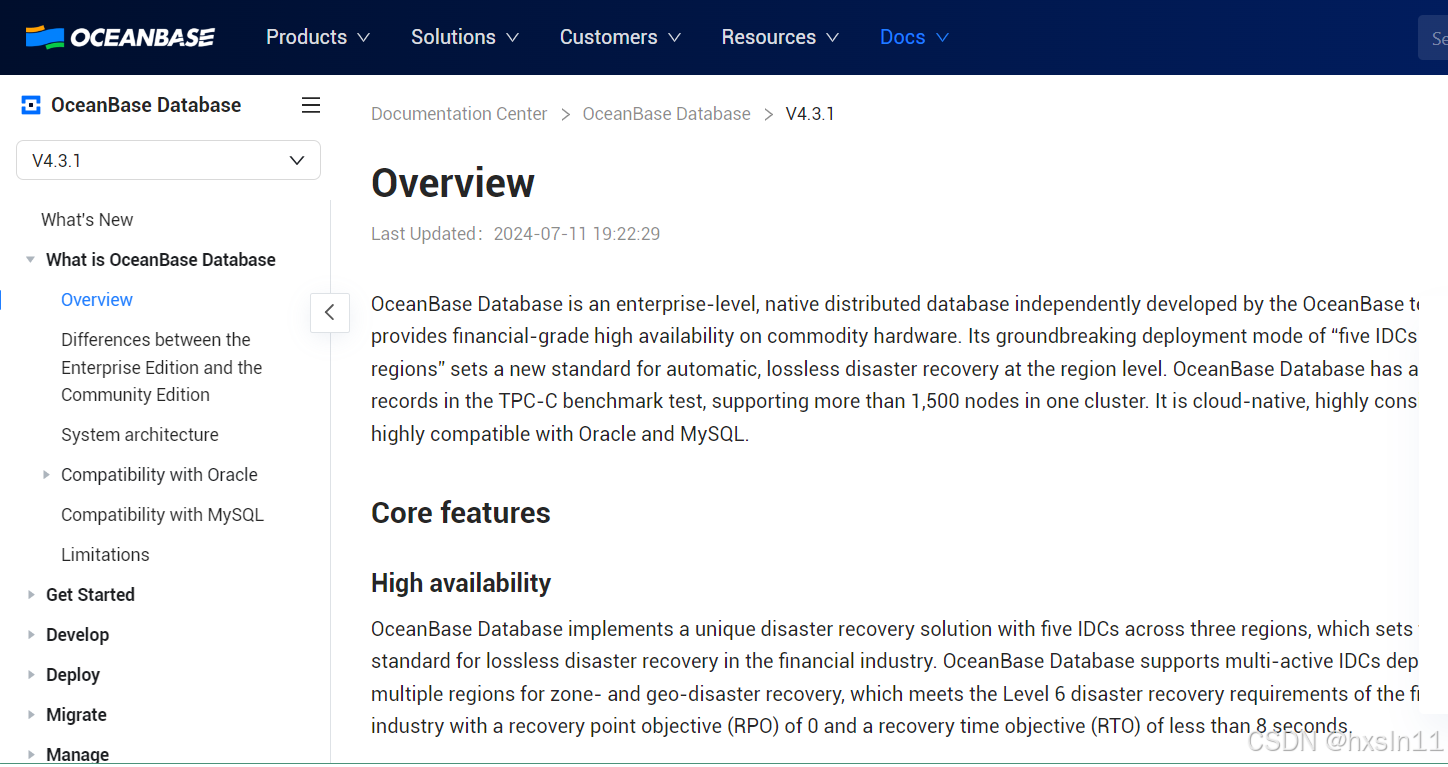Screen dimensions: 1448x767
Task: Open System architecture page
Action: [140, 435]
